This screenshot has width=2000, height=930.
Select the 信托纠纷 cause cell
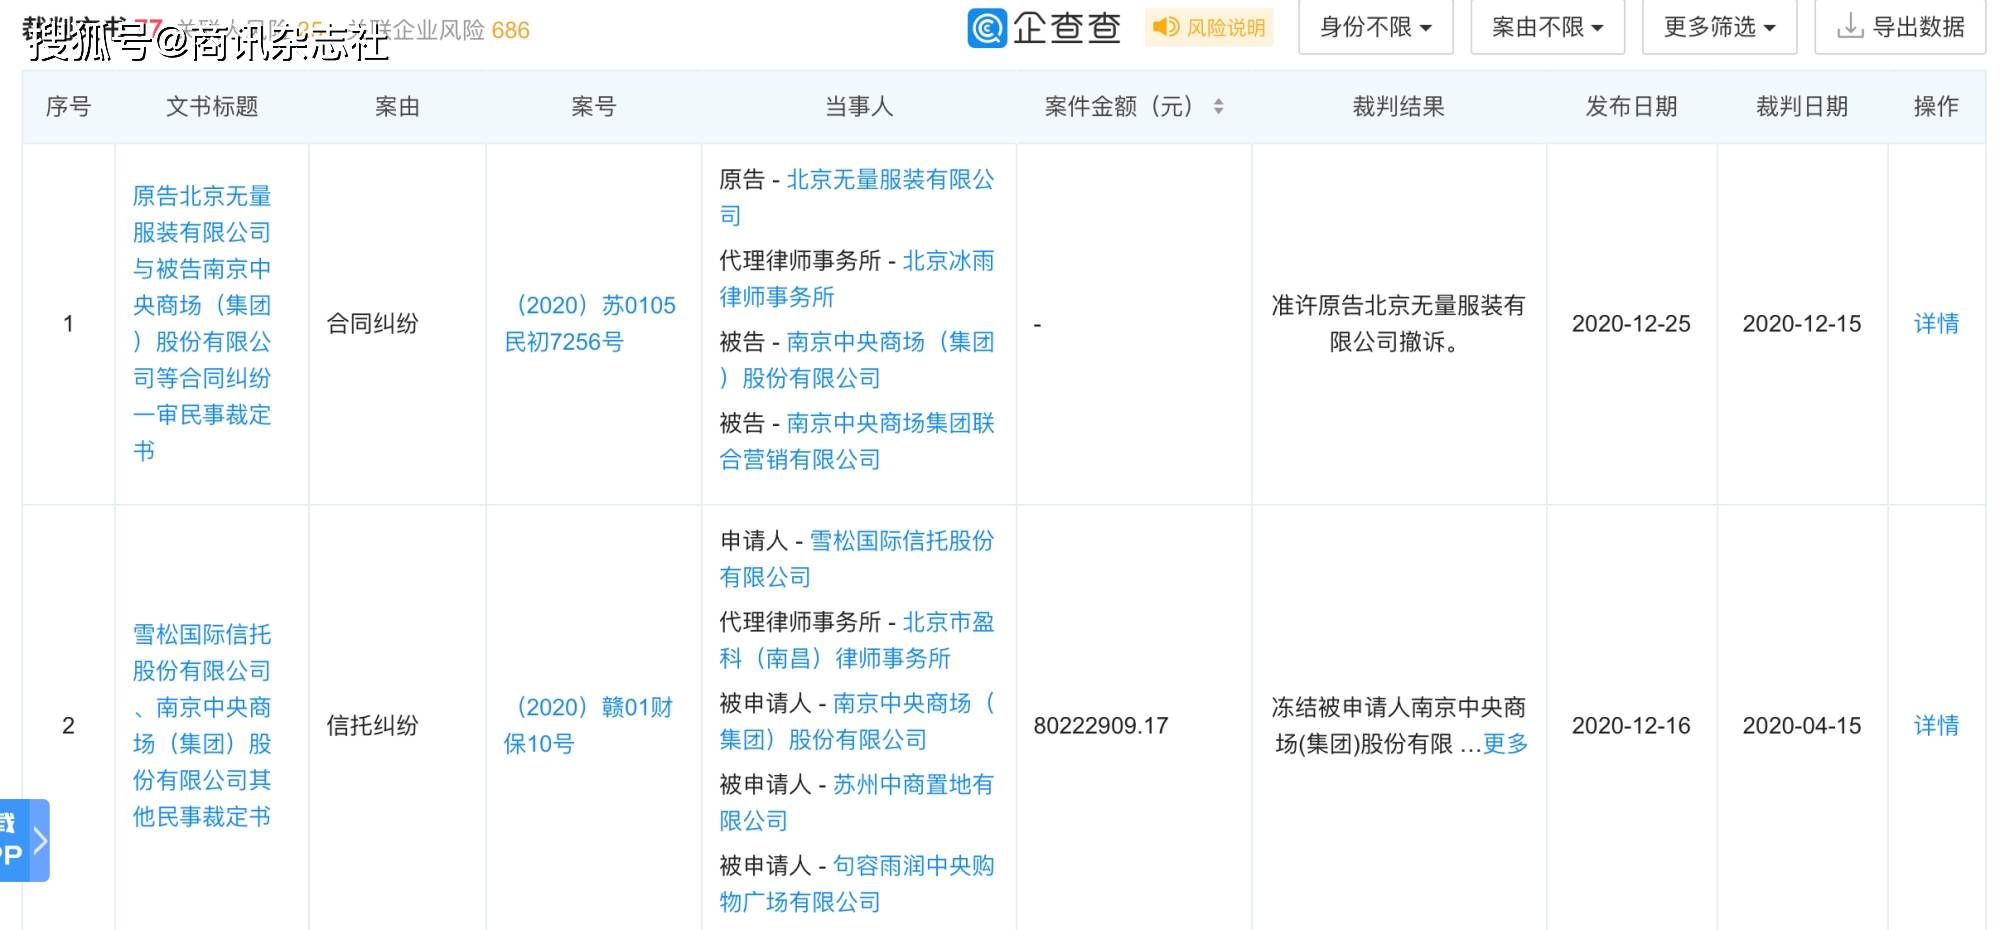click(x=372, y=726)
